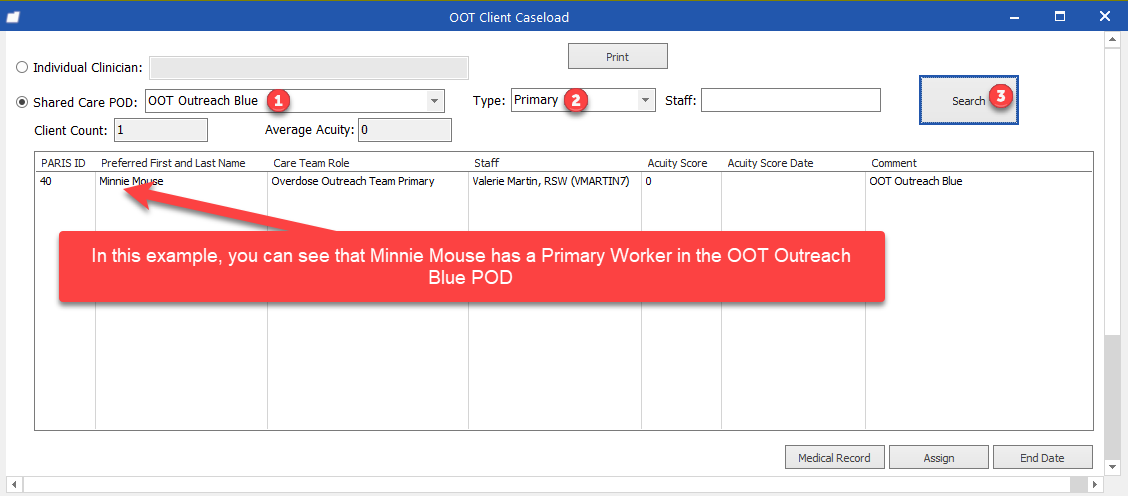Screen dimensions: 1128x496
Task: Select the Shared Care POD radio button
Action: pyautogui.click(x=22, y=102)
